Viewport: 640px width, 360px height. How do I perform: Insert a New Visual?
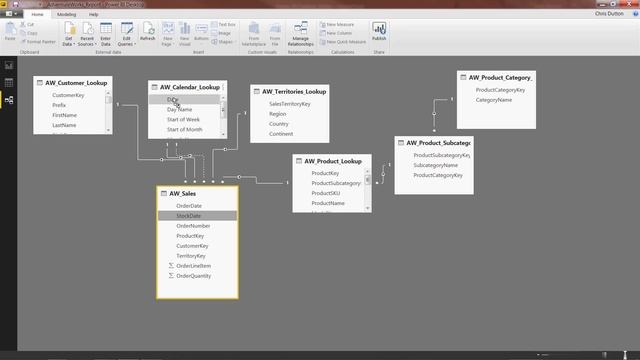184,34
